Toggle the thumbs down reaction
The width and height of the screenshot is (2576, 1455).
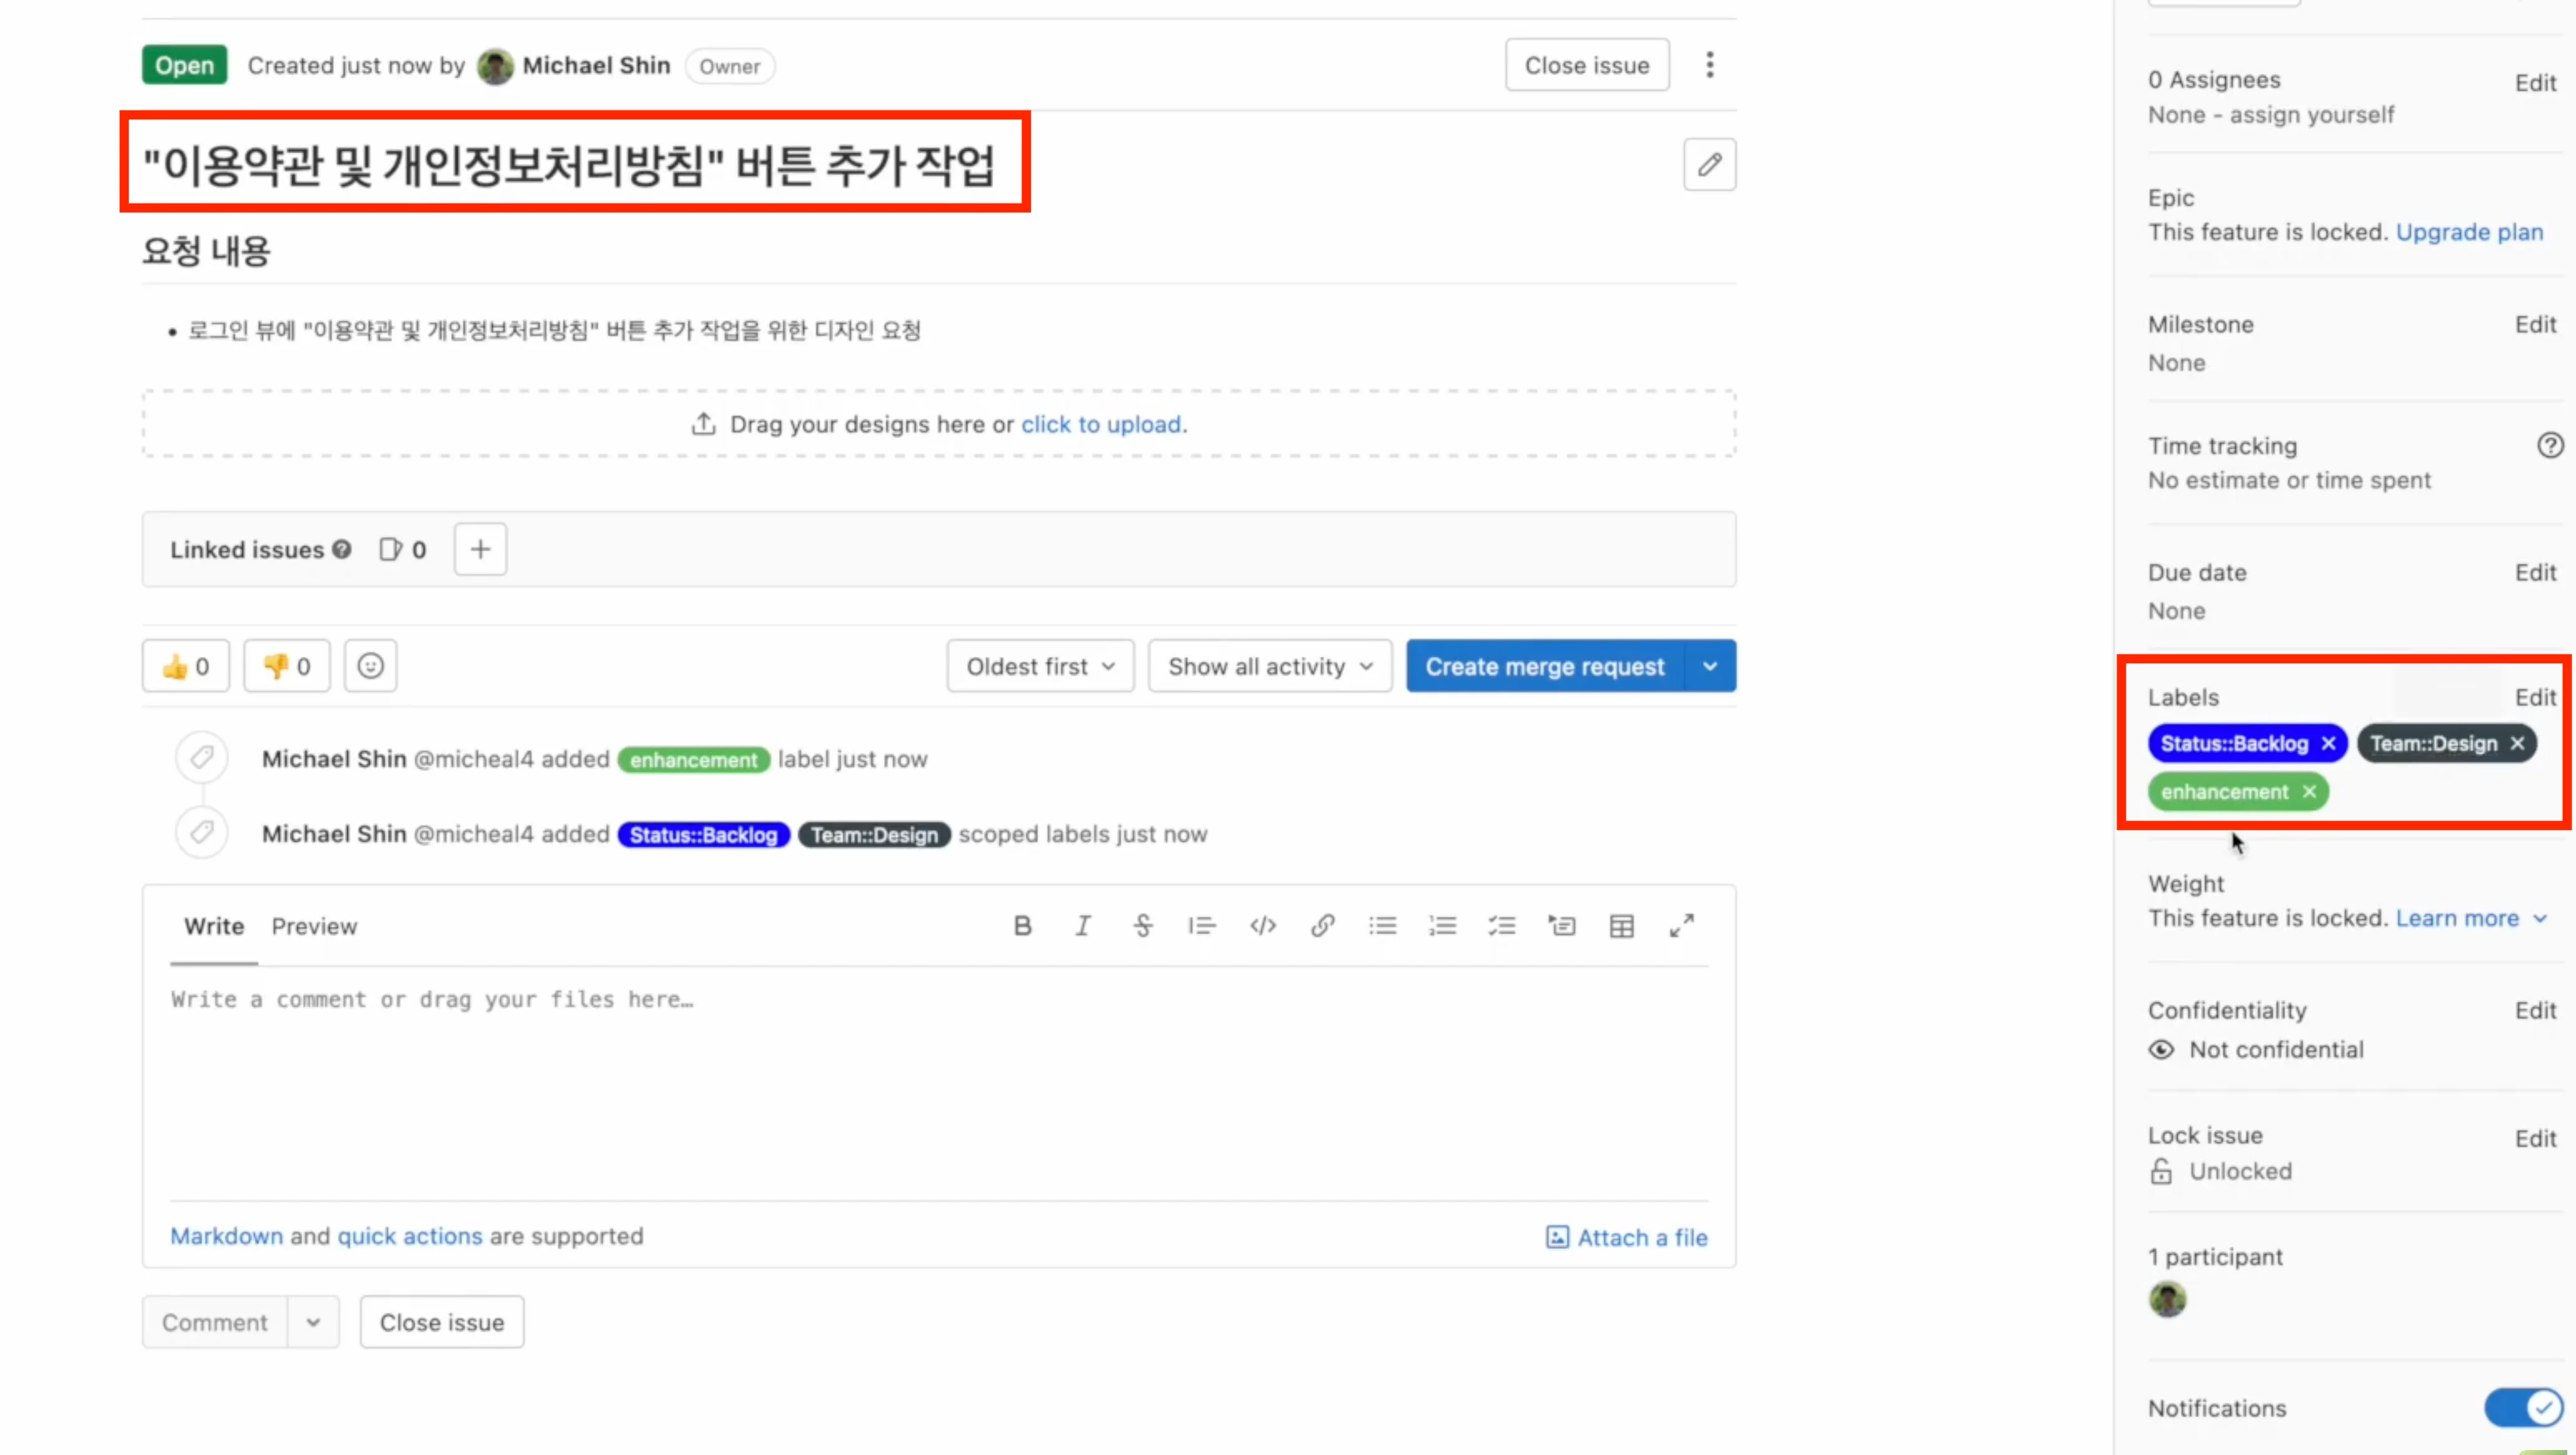pyautogui.click(x=286, y=665)
